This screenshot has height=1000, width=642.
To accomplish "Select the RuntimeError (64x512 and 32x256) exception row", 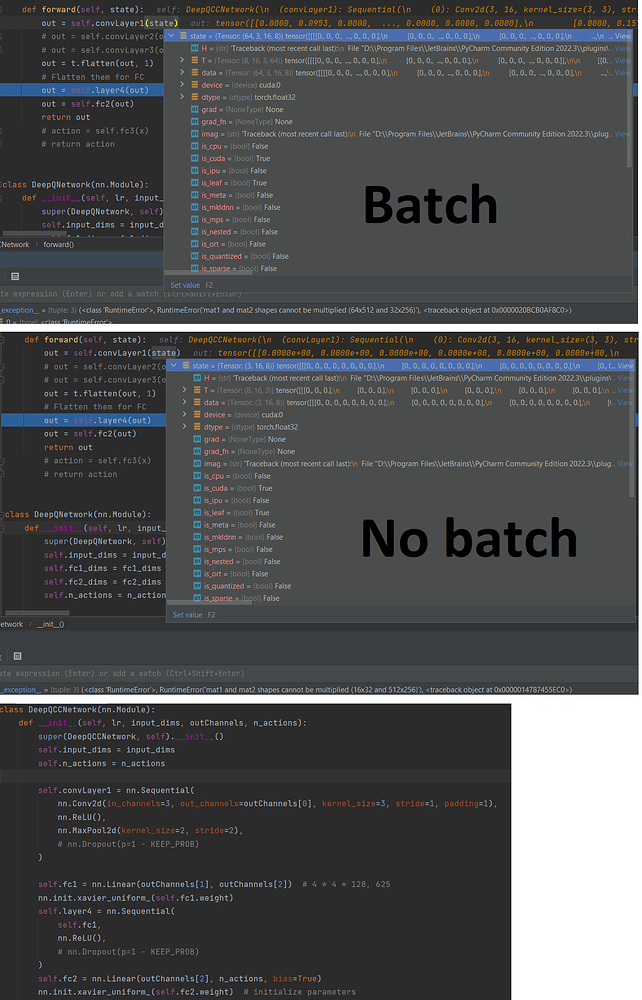I will [300, 311].
